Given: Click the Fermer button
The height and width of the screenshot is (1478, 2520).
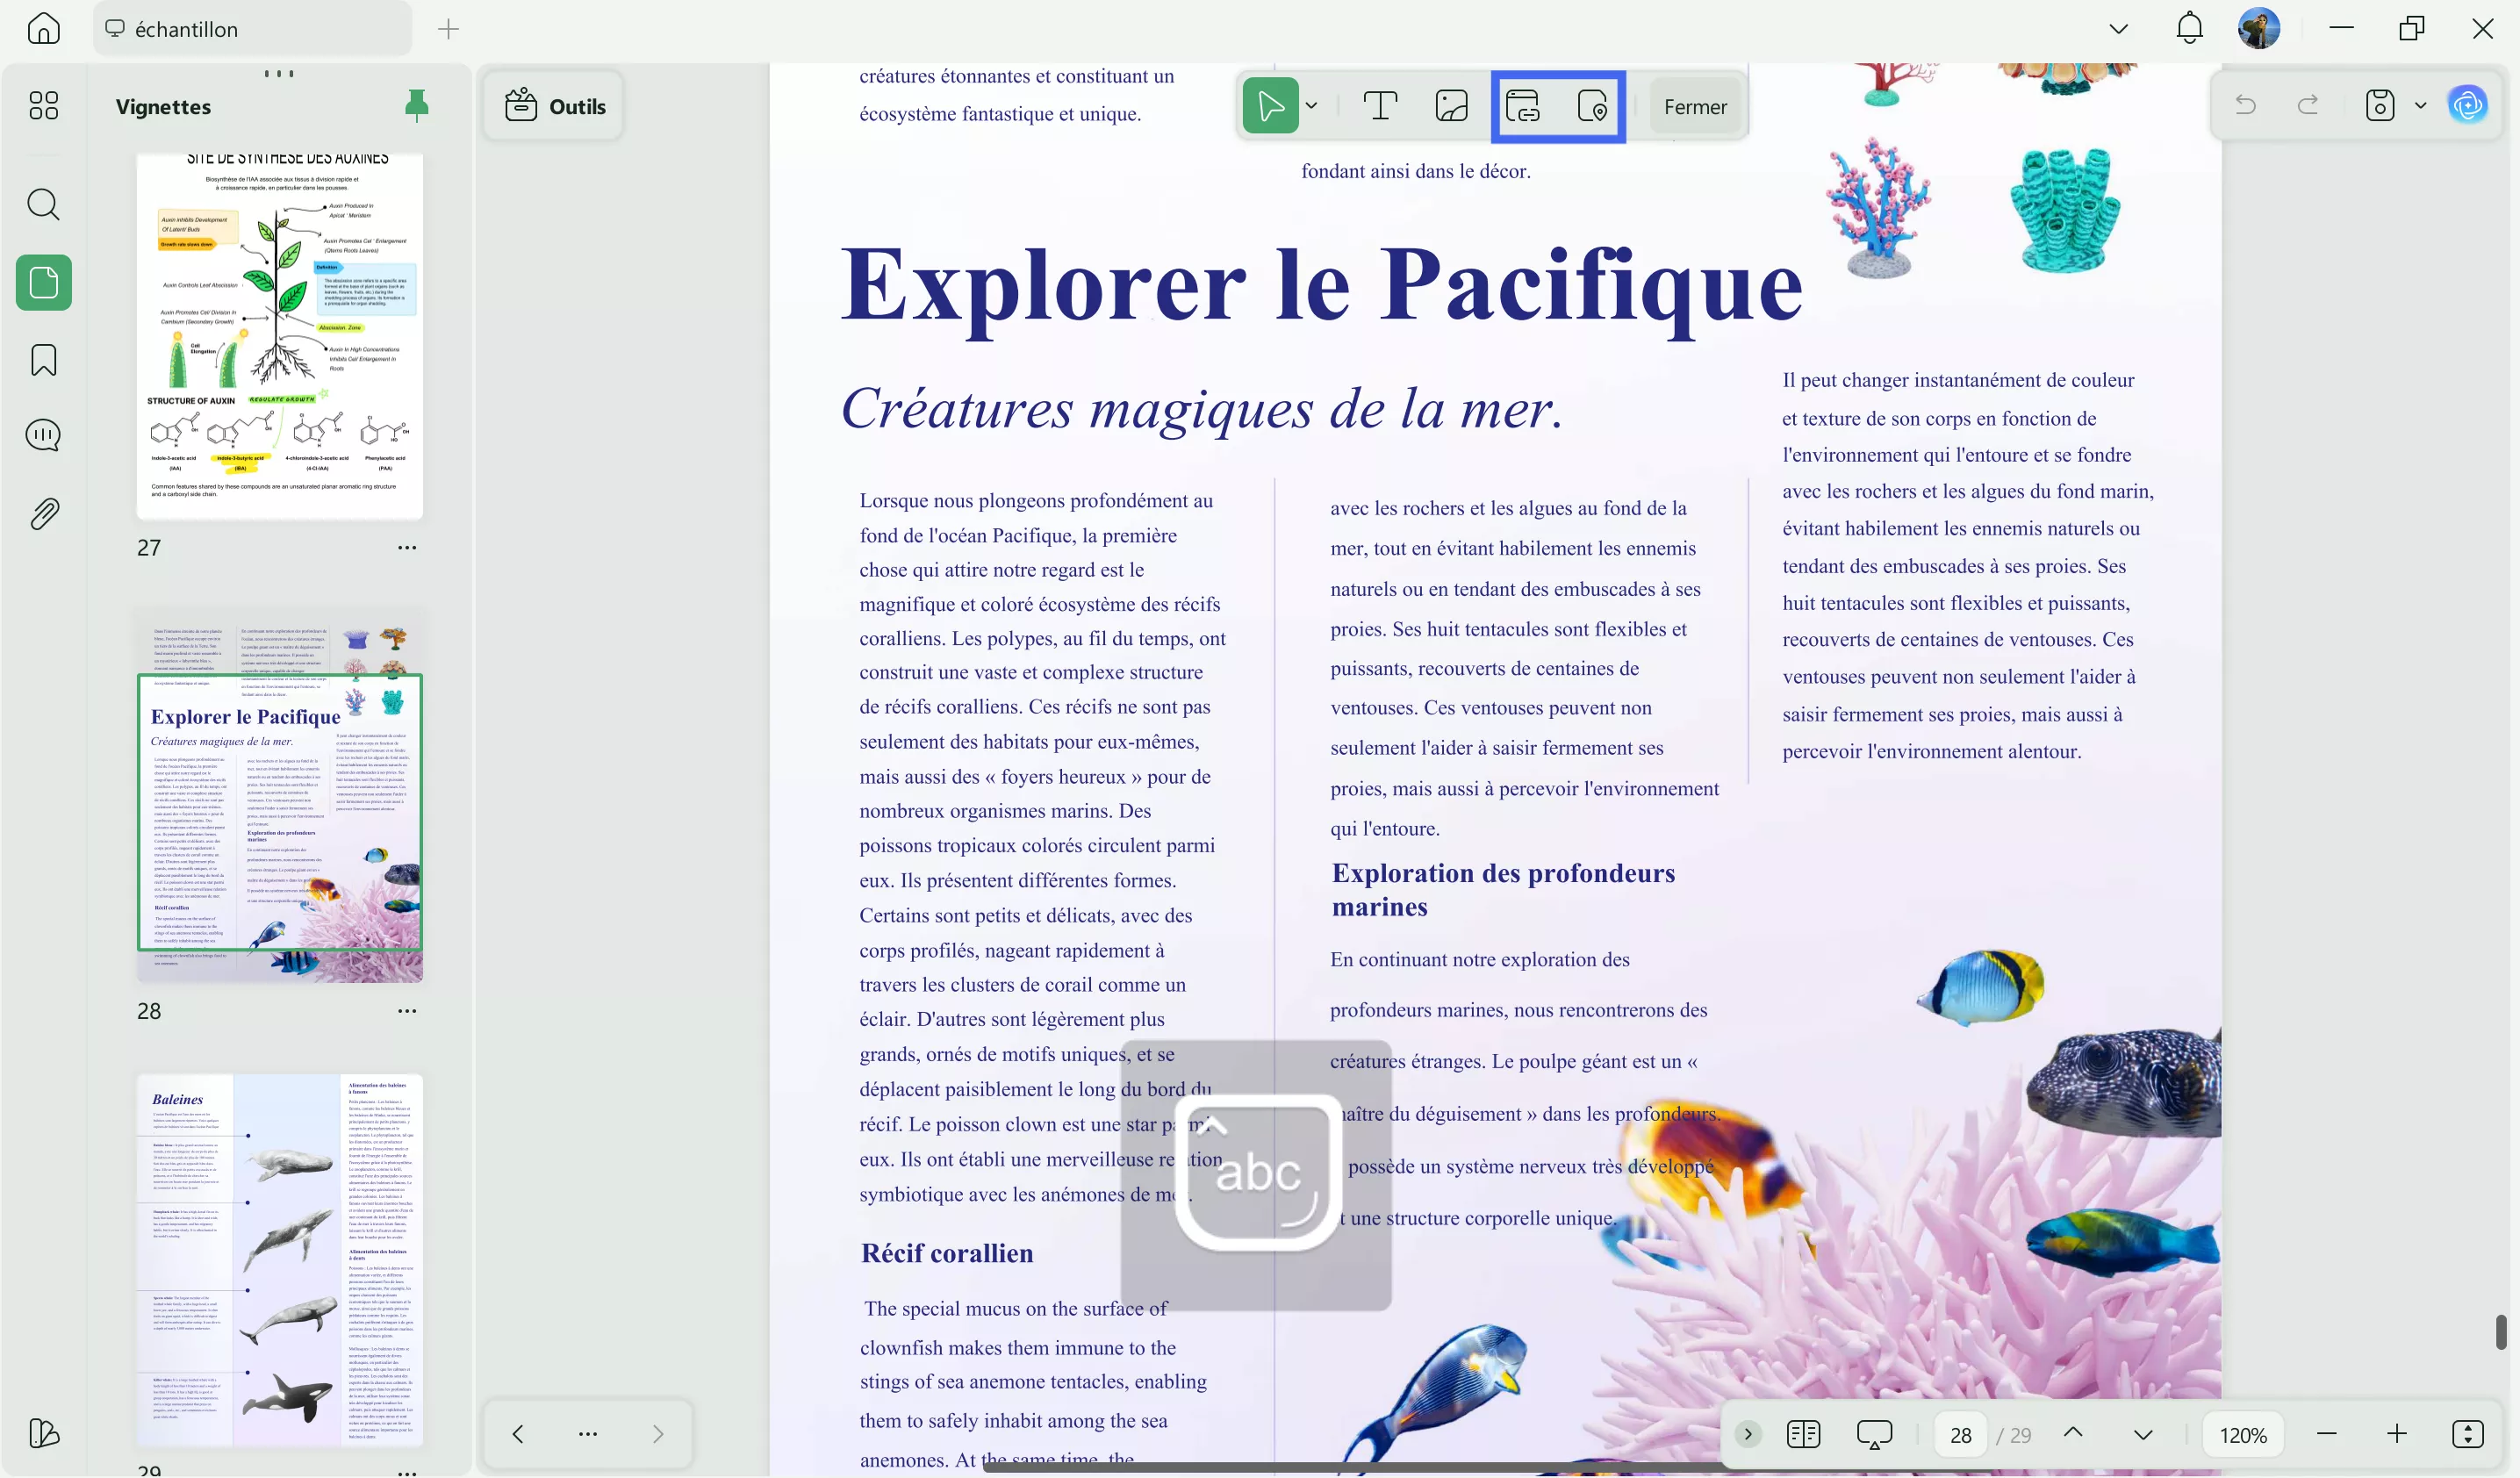Looking at the screenshot, I should click(x=1694, y=107).
